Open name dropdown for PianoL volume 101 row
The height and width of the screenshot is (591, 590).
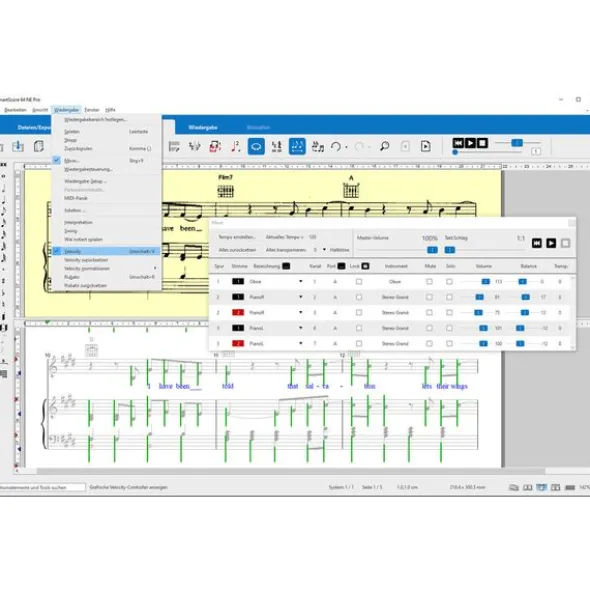[x=300, y=328]
